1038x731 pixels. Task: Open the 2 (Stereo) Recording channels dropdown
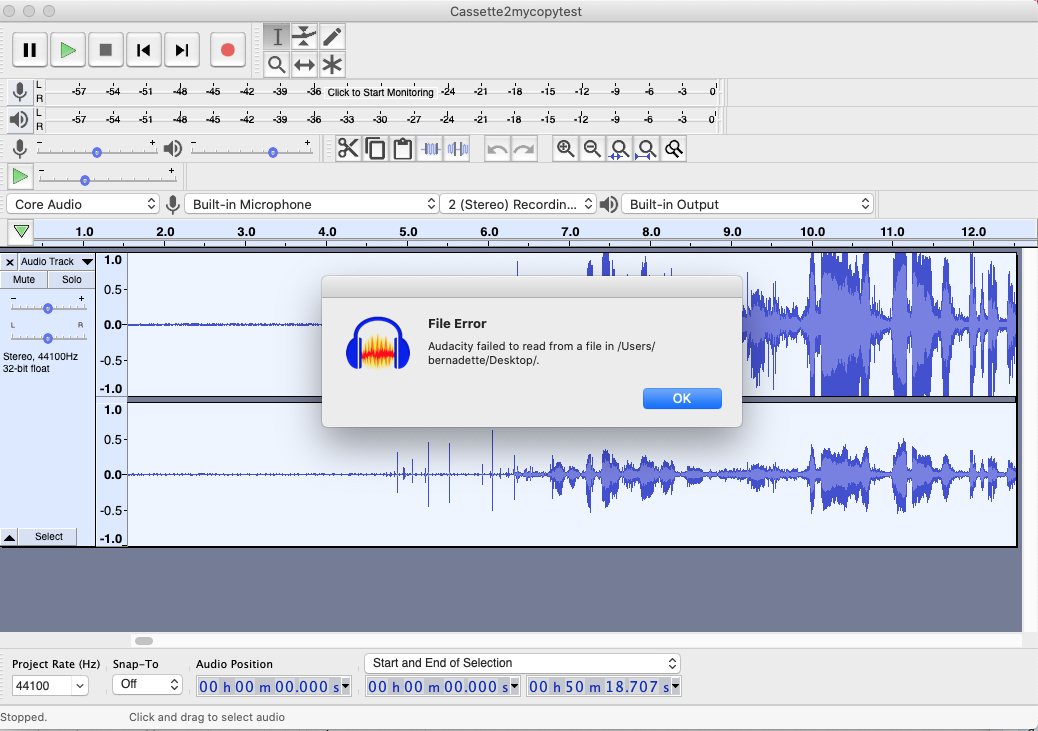click(518, 204)
